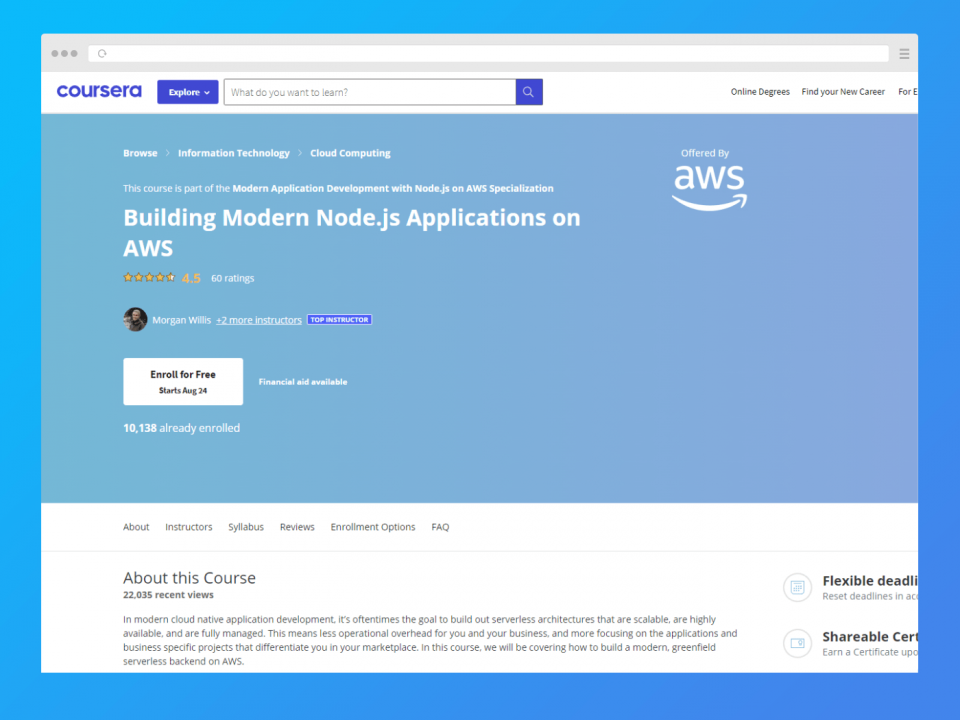Click the course title heading
The image size is (960, 720).
tap(351, 233)
